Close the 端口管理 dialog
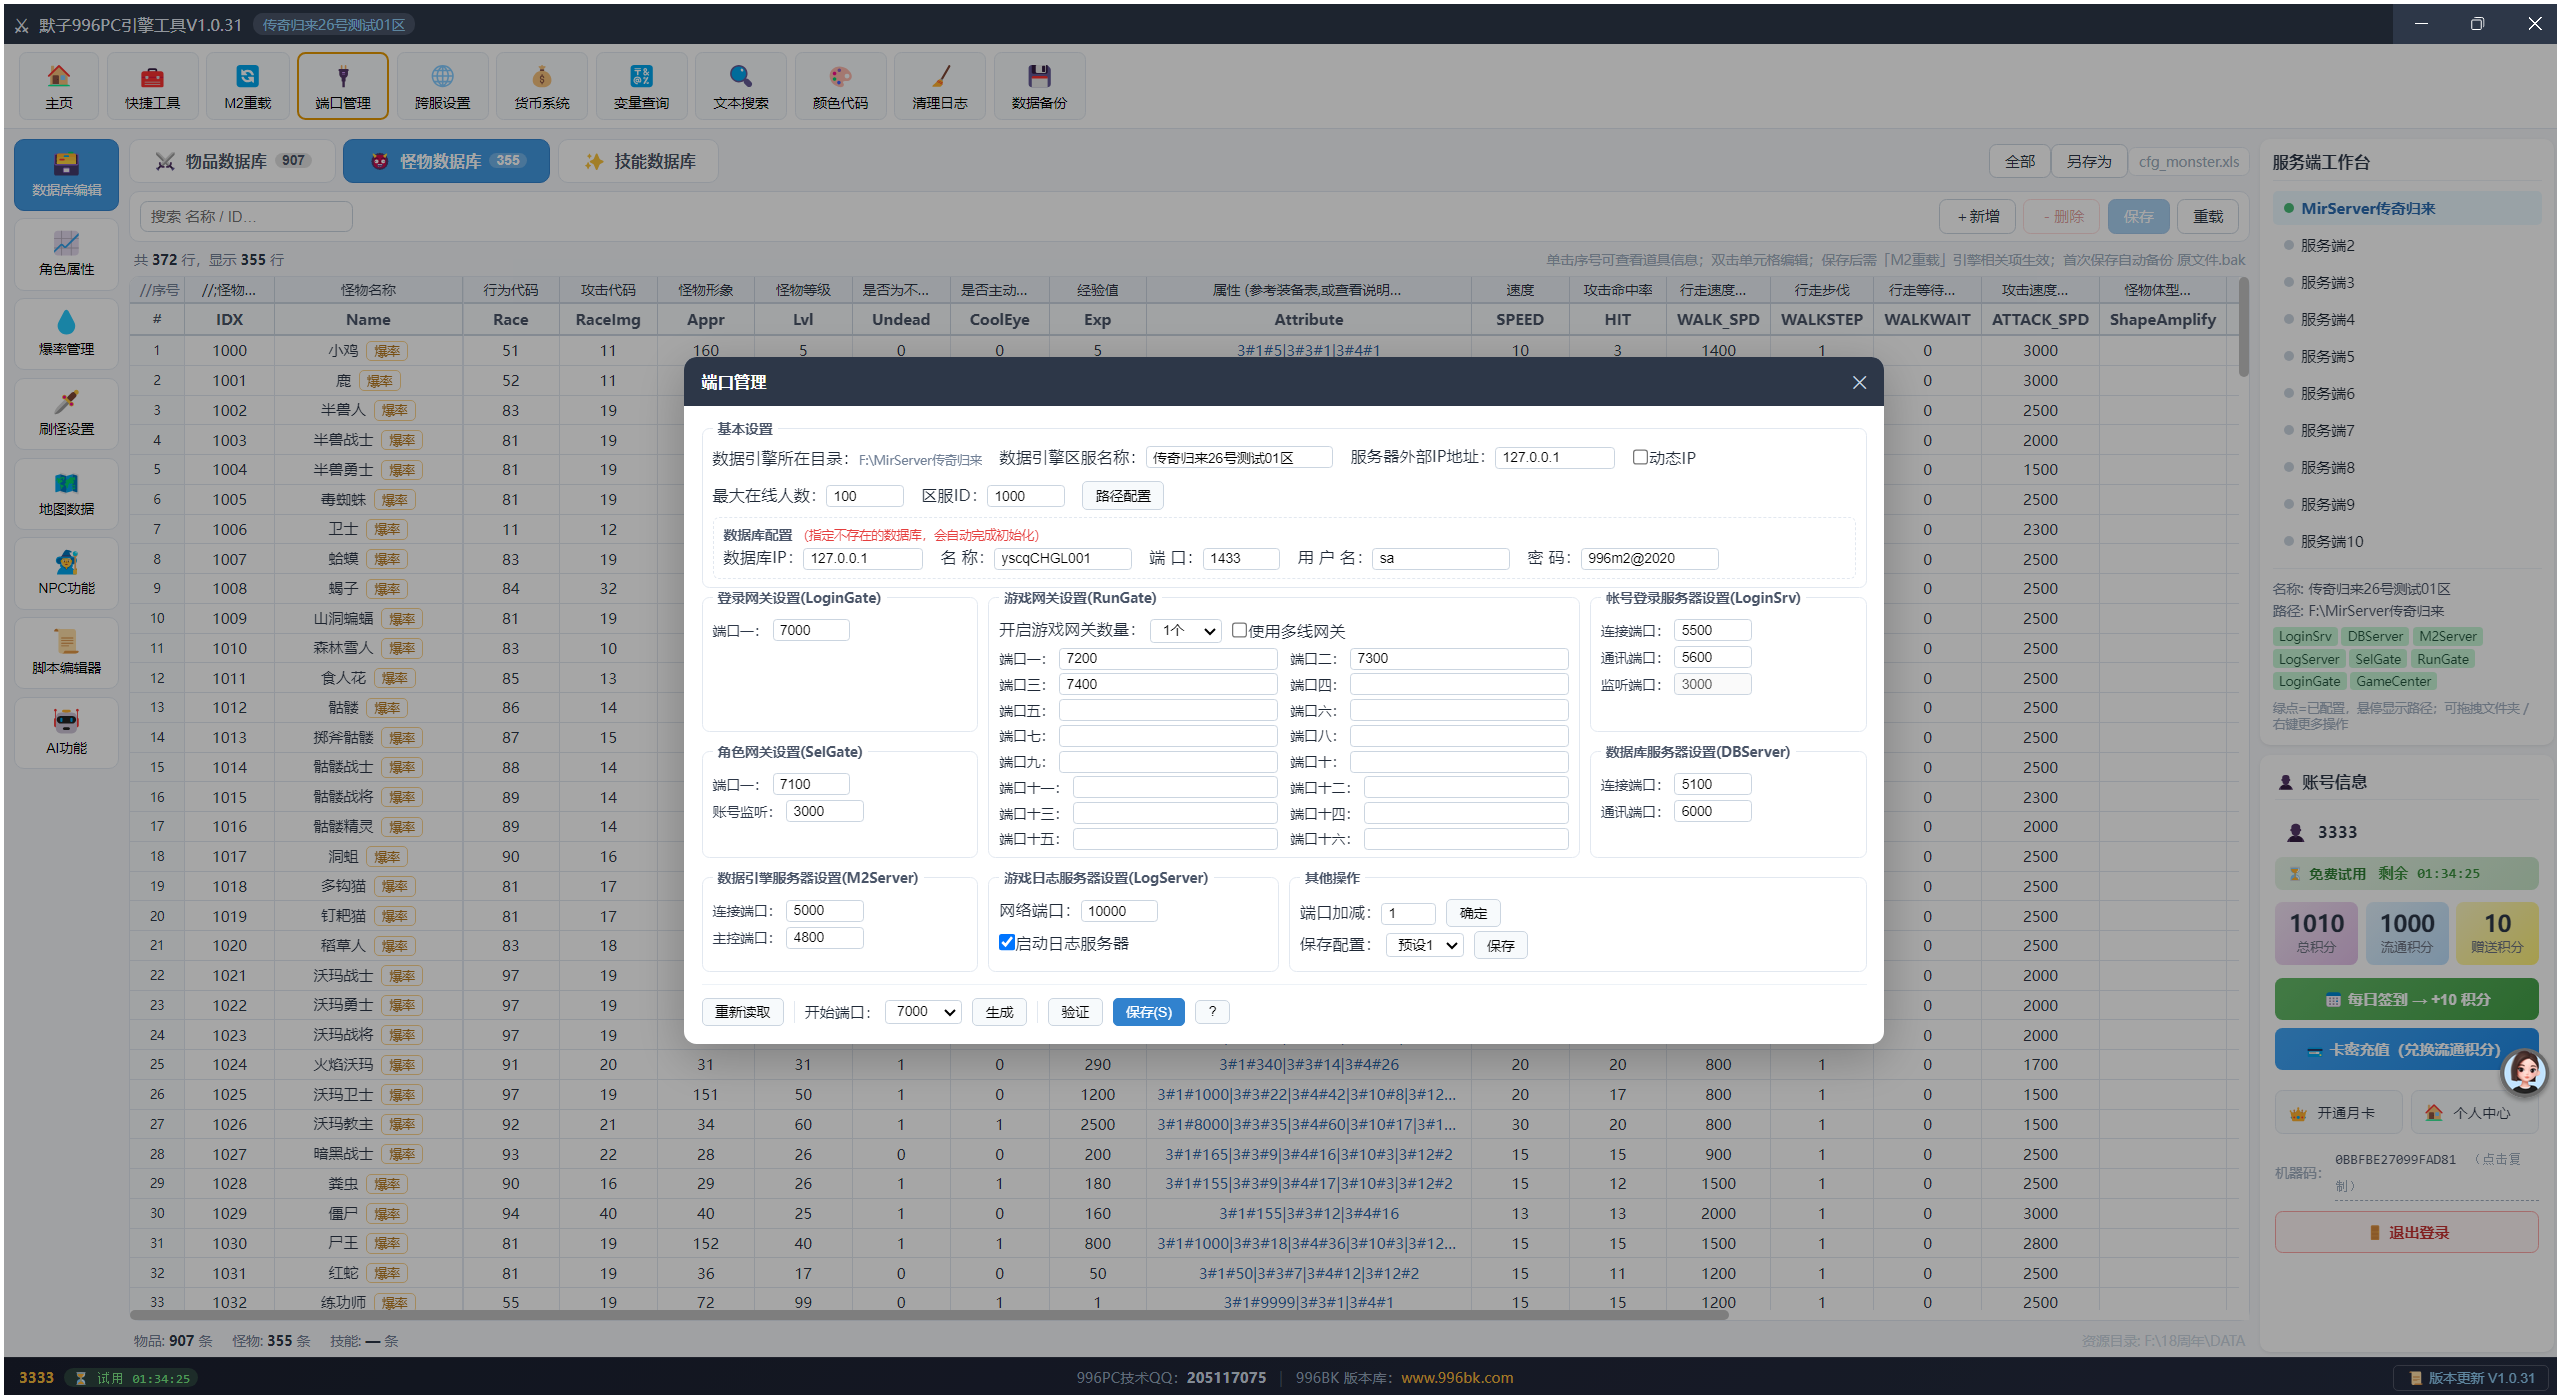Screen dimensions: 2561x1399 pos(1859,382)
